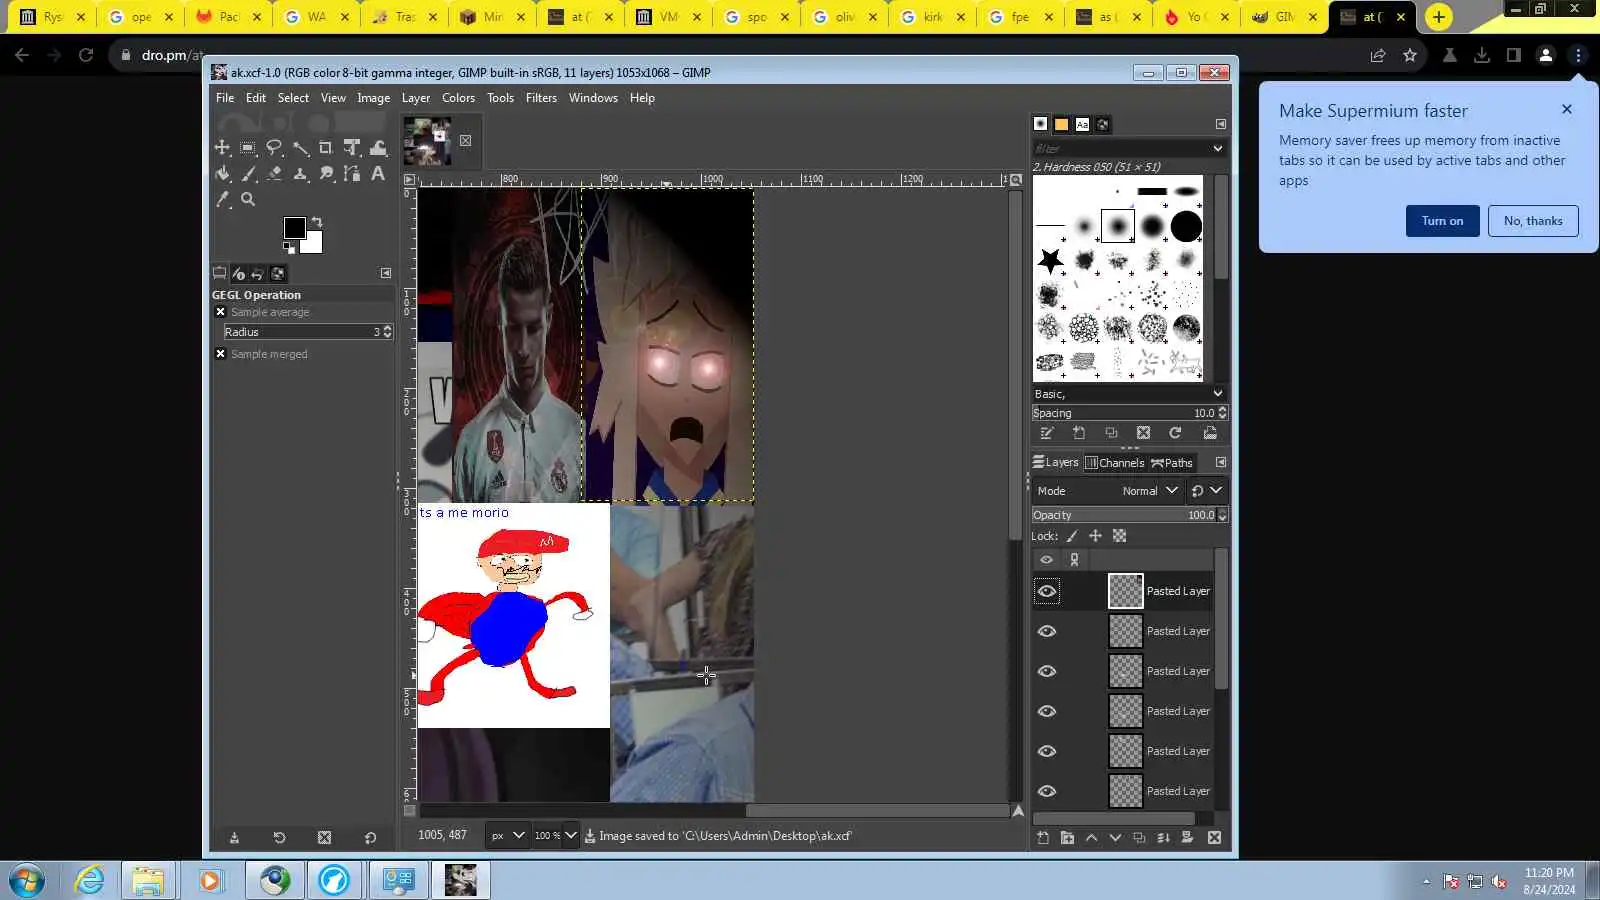
Task: Choose the Free Select lasso tool
Action: [274, 148]
